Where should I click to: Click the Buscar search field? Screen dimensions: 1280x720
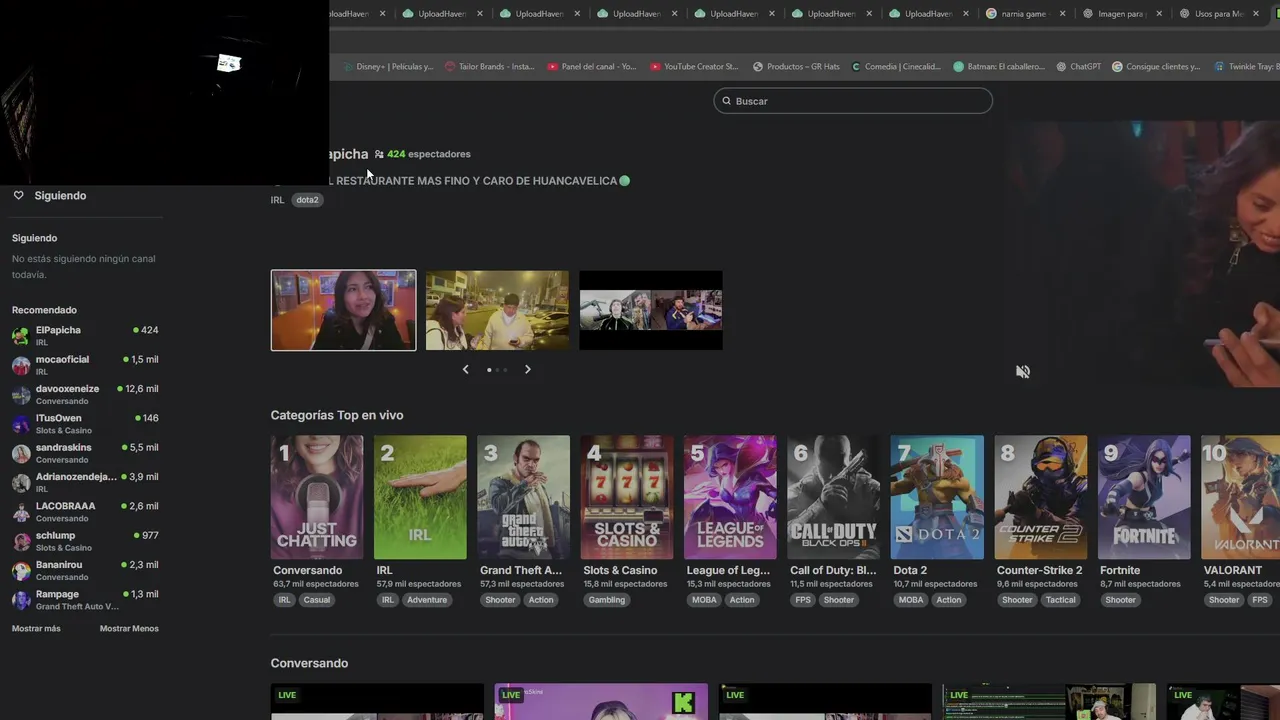pos(853,101)
